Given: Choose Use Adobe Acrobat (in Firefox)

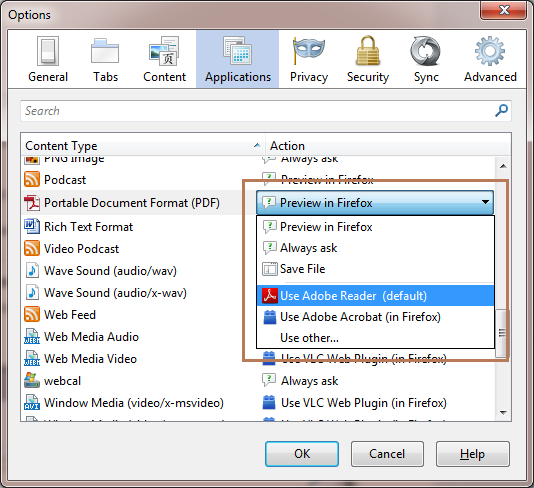Looking at the screenshot, I should pos(375,317).
